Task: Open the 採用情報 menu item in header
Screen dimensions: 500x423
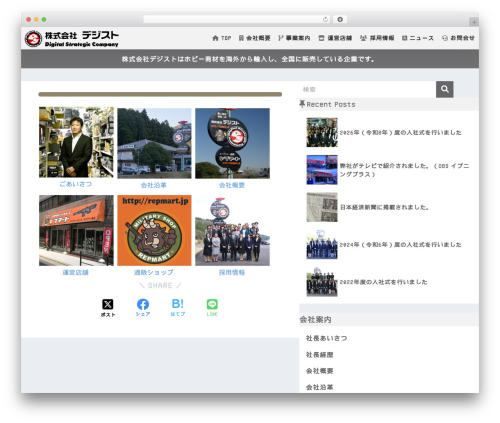Action: click(x=377, y=38)
